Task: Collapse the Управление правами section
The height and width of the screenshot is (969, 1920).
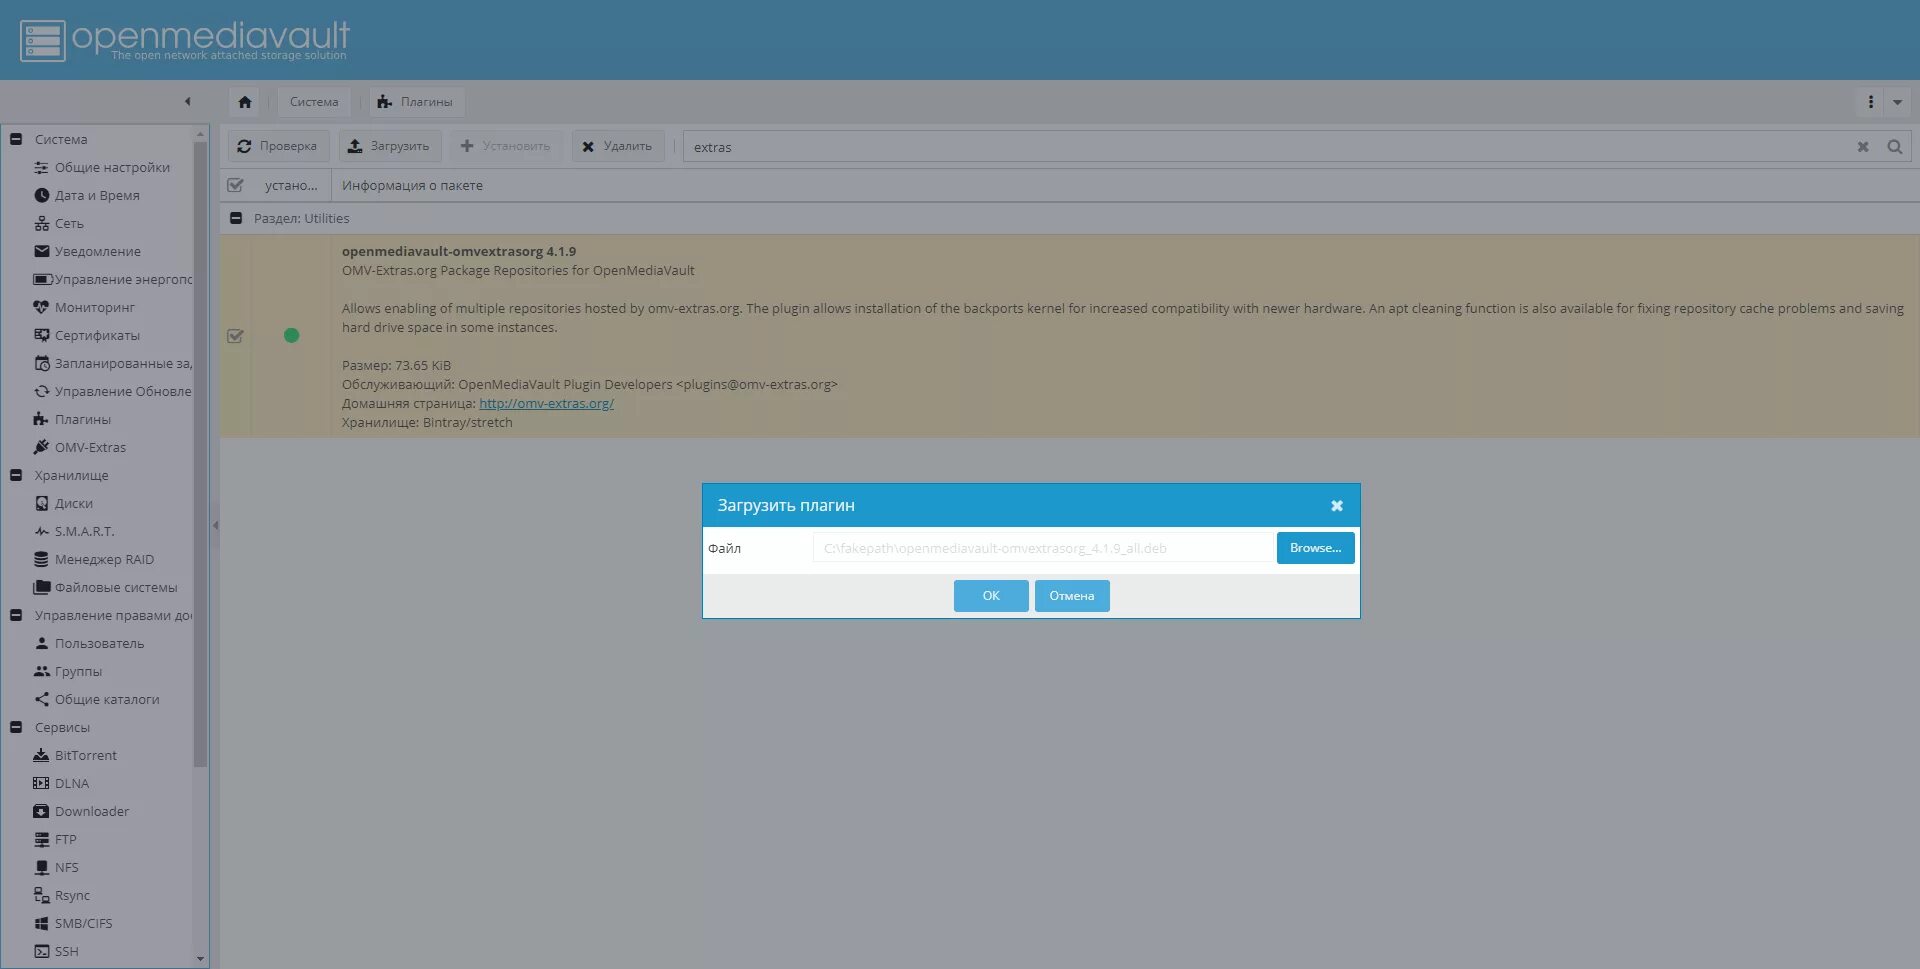Action: 16,615
